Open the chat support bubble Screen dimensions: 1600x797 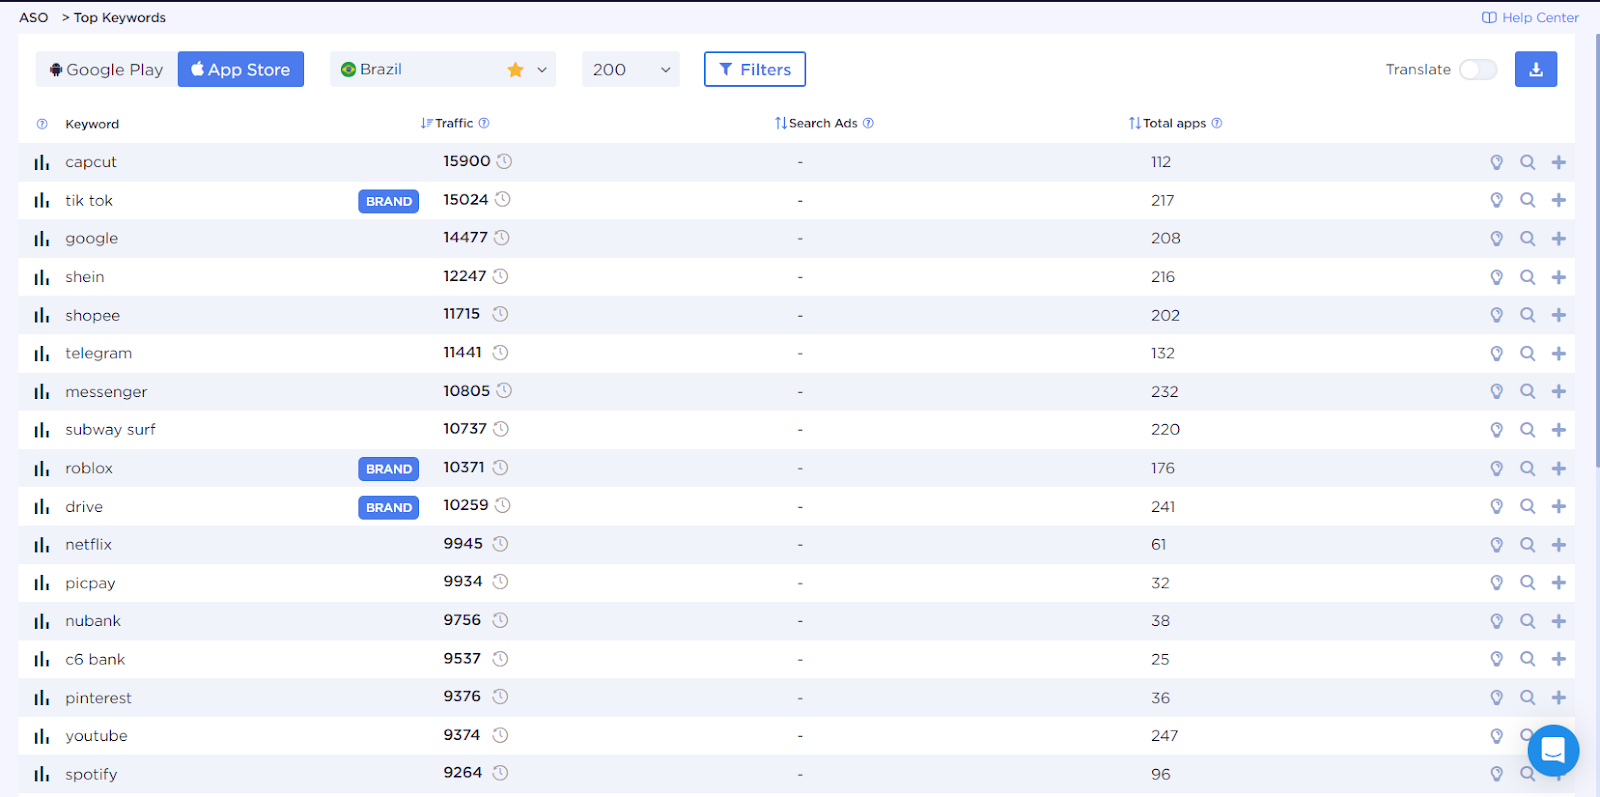tap(1553, 750)
